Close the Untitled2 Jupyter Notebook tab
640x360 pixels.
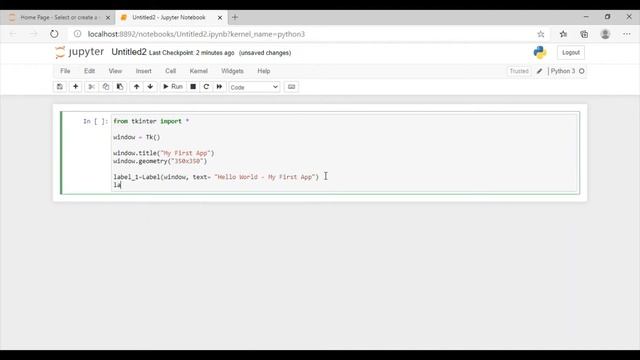coord(220,18)
